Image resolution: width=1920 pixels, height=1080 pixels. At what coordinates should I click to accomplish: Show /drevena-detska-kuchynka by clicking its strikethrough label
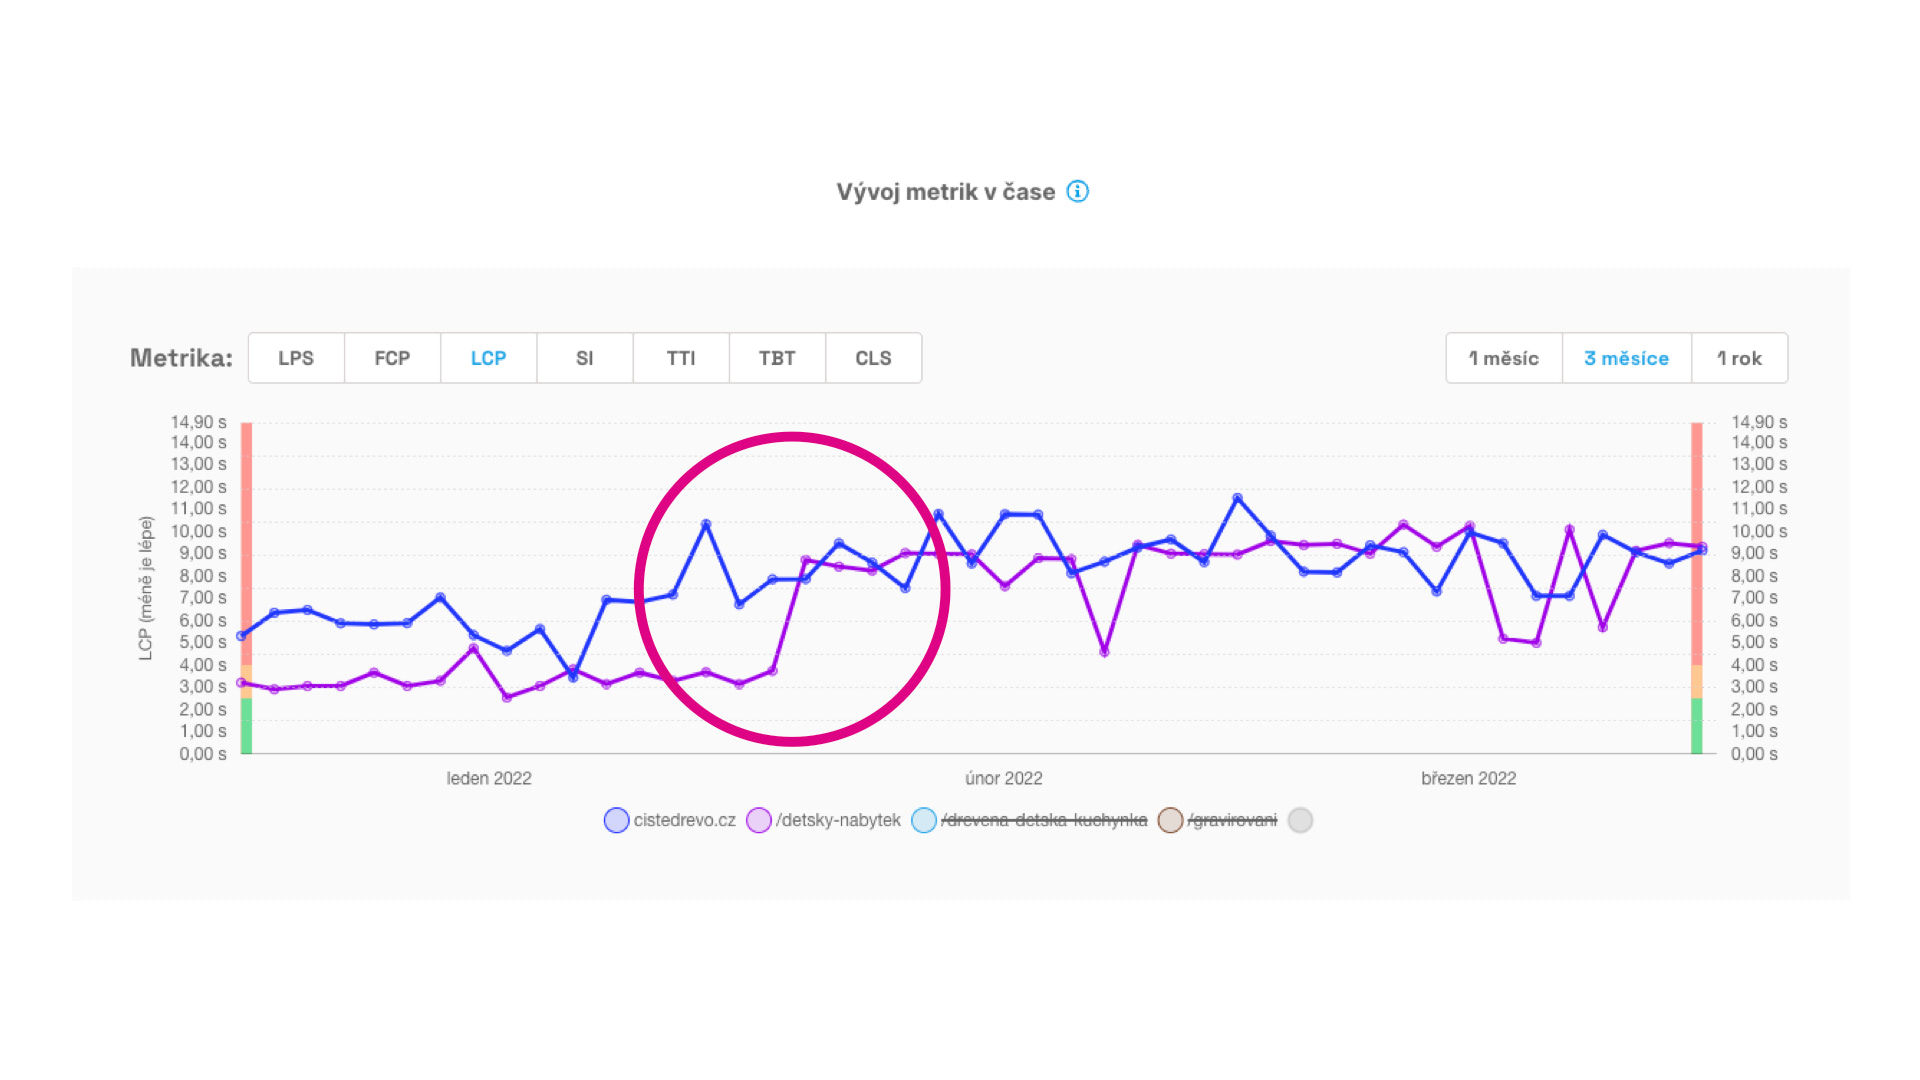[1043, 819]
